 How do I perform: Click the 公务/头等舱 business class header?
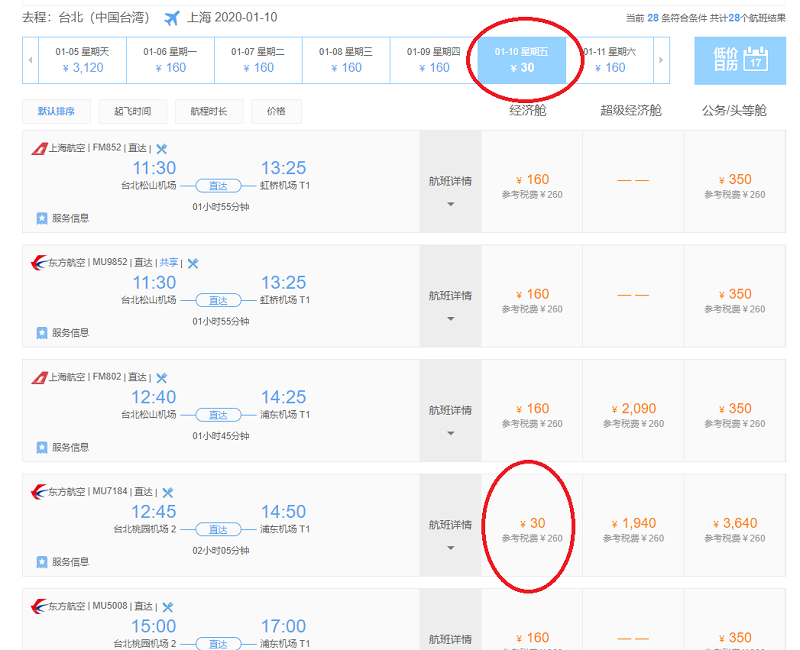734,110
